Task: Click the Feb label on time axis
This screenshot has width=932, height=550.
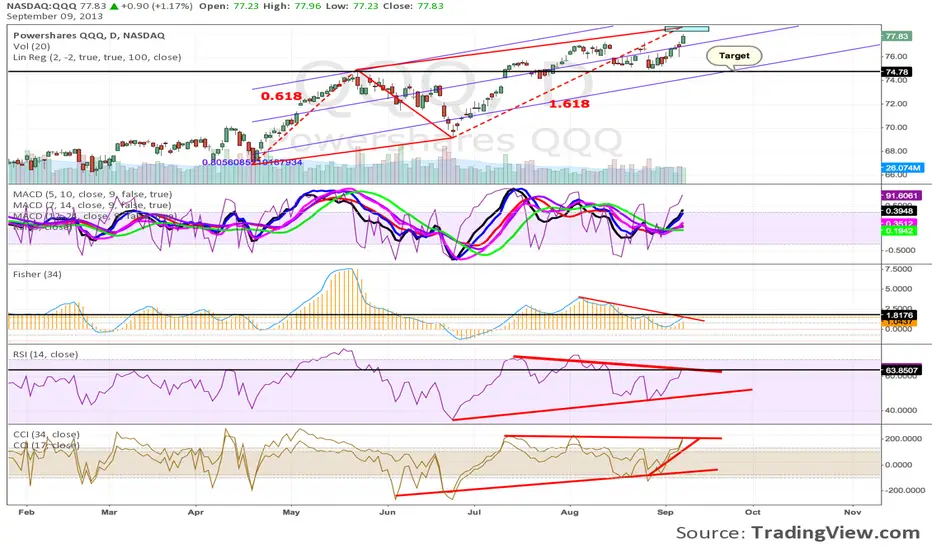Action: pos(26,512)
